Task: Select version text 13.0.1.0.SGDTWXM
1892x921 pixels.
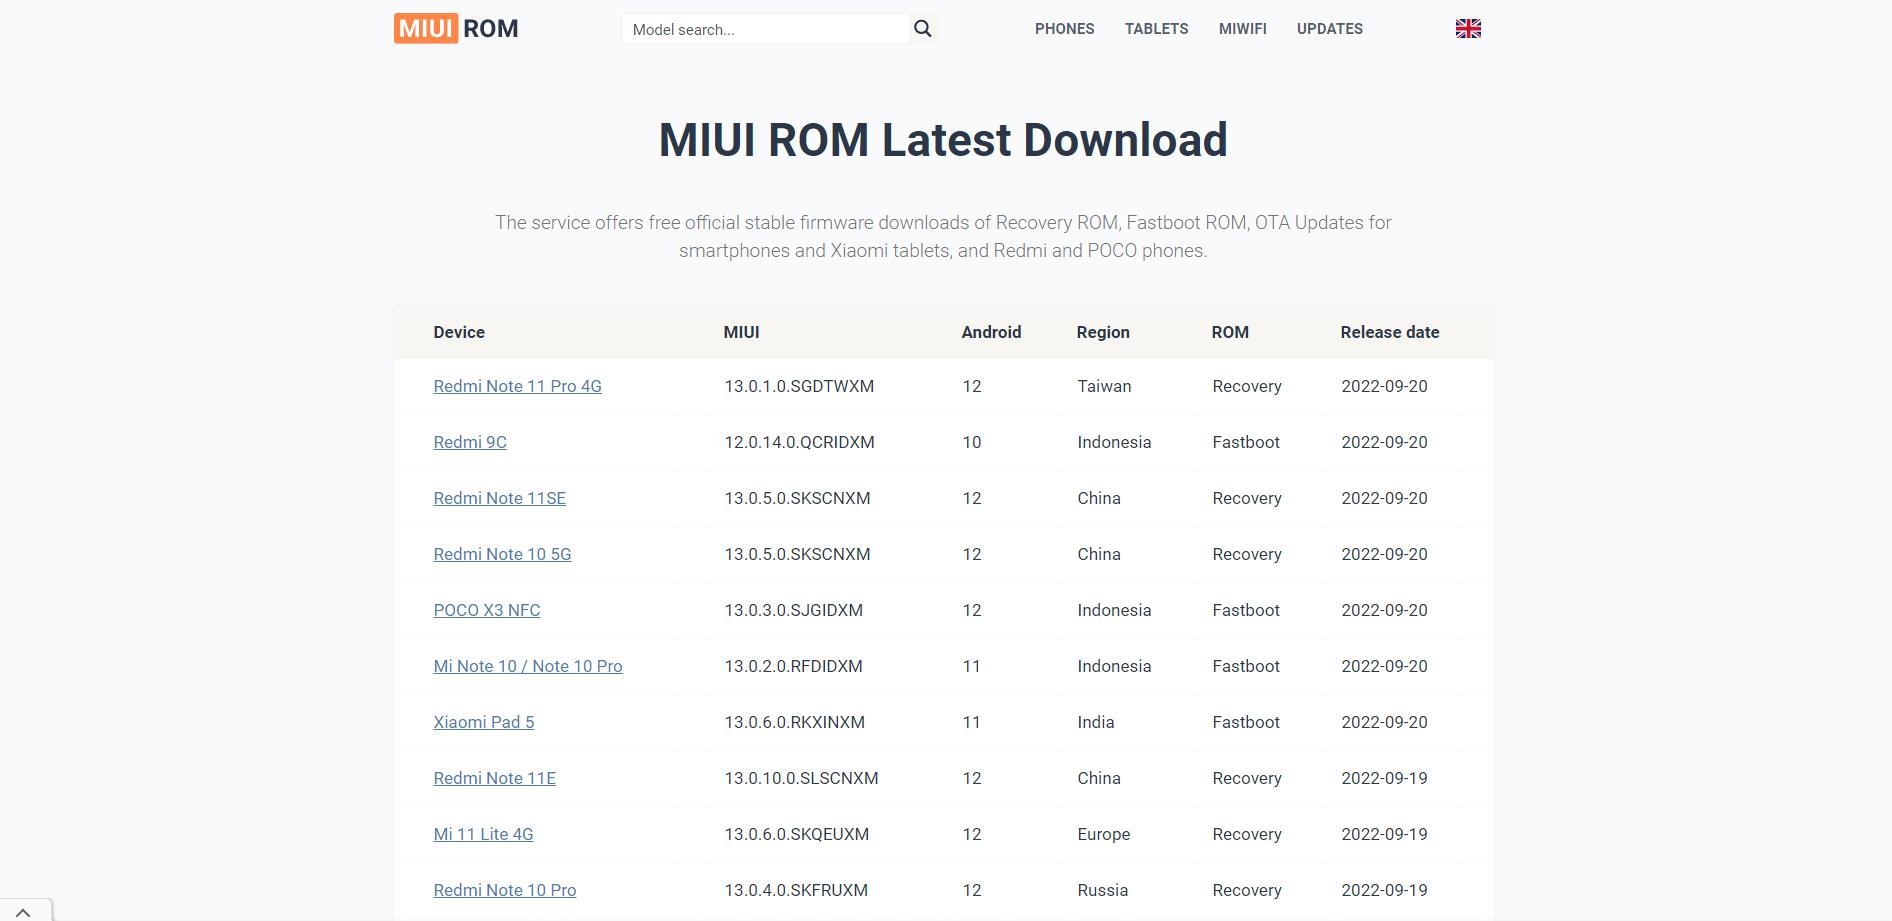Action: point(799,386)
